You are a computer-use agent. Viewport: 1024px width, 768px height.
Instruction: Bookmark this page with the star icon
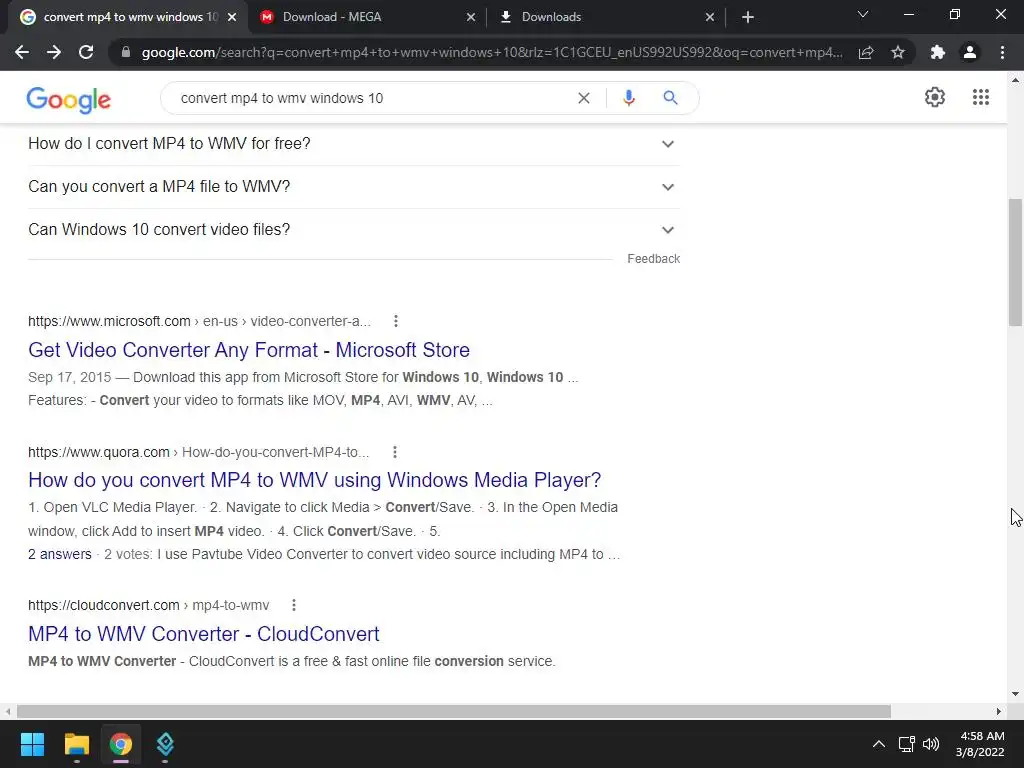898,52
